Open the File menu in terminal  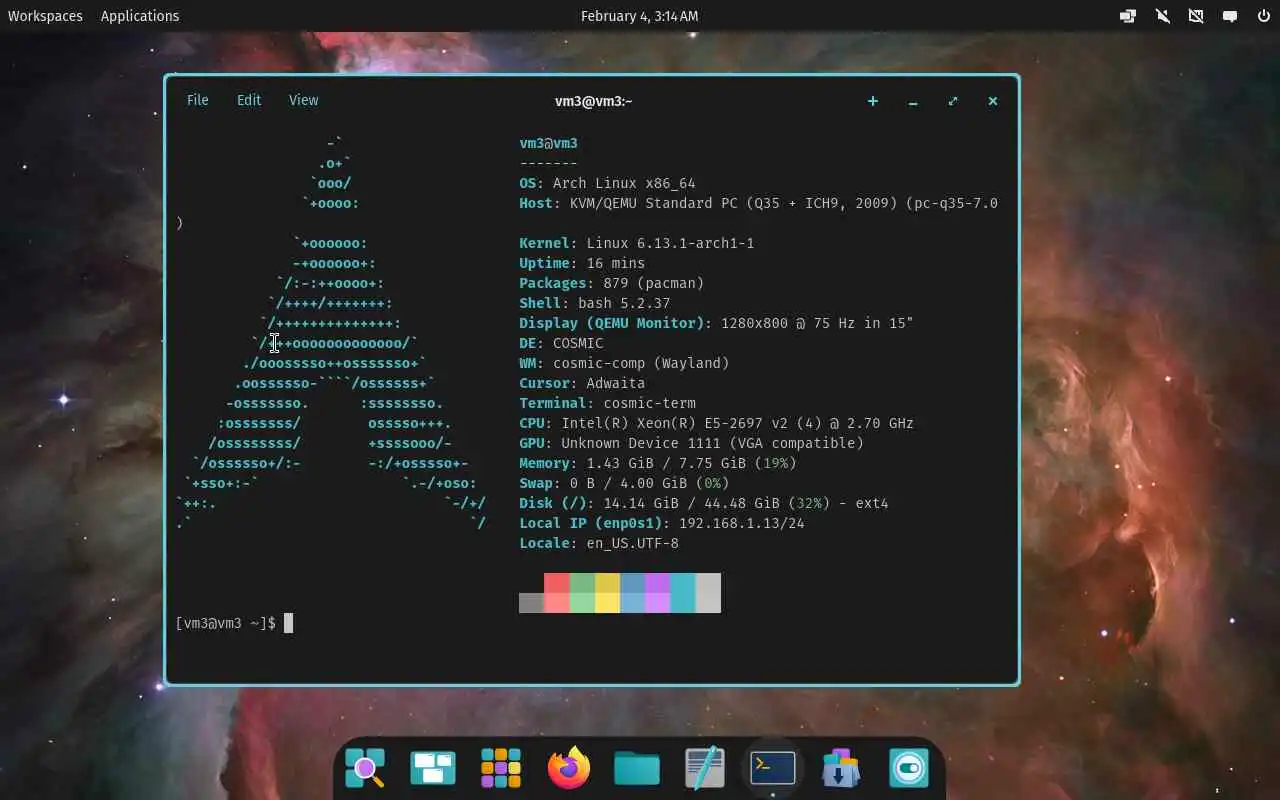pyautogui.click(x=198, y=100)
